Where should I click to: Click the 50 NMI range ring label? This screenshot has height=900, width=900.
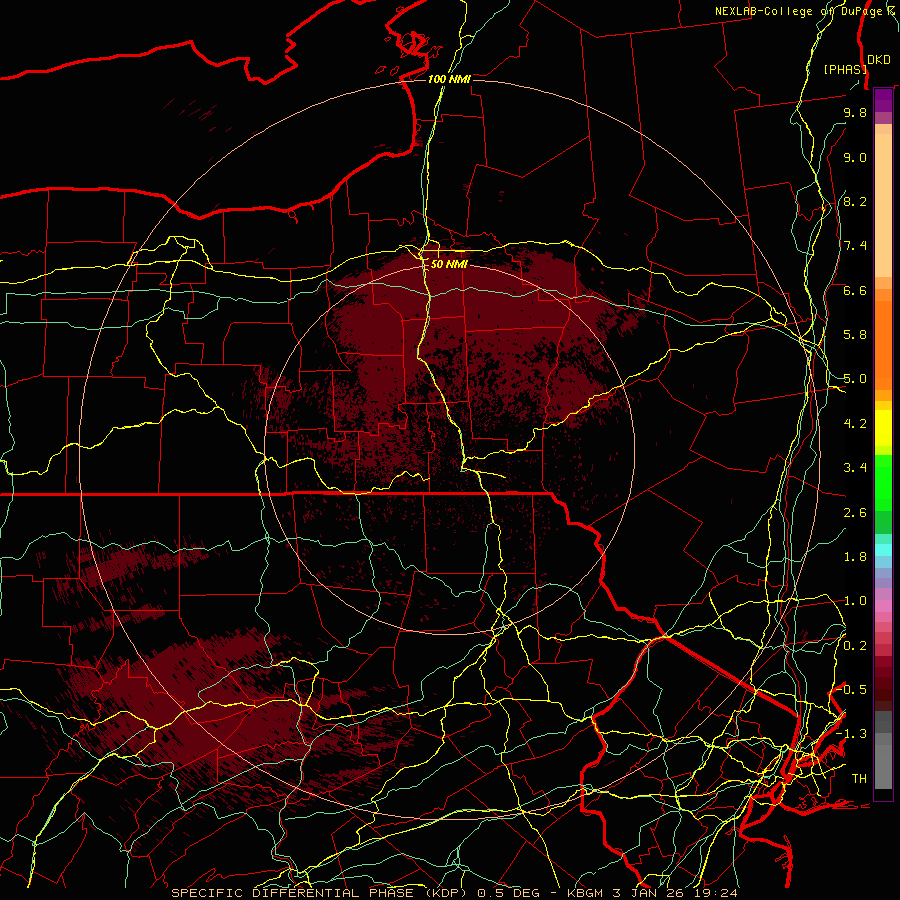(x=449, y=264)
